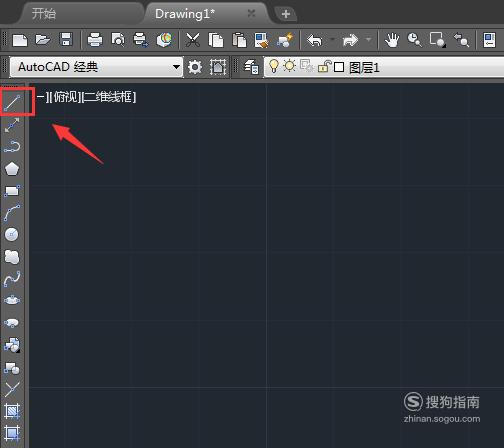
Task: Switch to the 开始 tab
Action: (x=44, y=14)
